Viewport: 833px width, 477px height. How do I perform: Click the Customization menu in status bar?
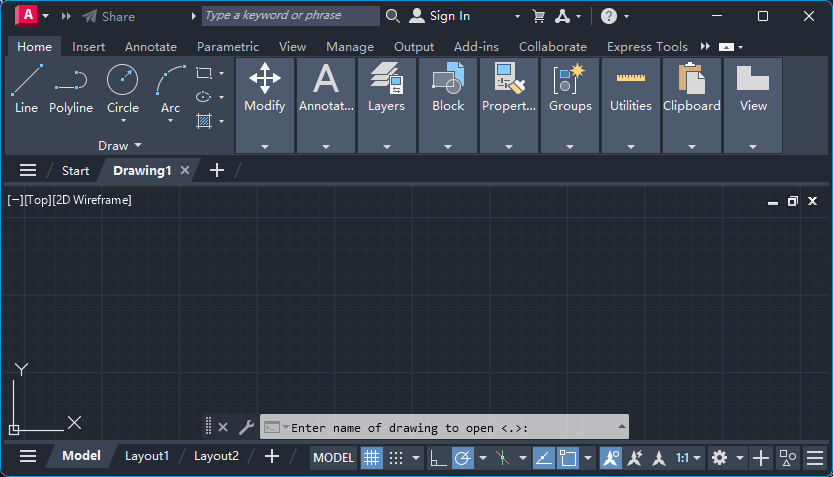tap(815, 457)
